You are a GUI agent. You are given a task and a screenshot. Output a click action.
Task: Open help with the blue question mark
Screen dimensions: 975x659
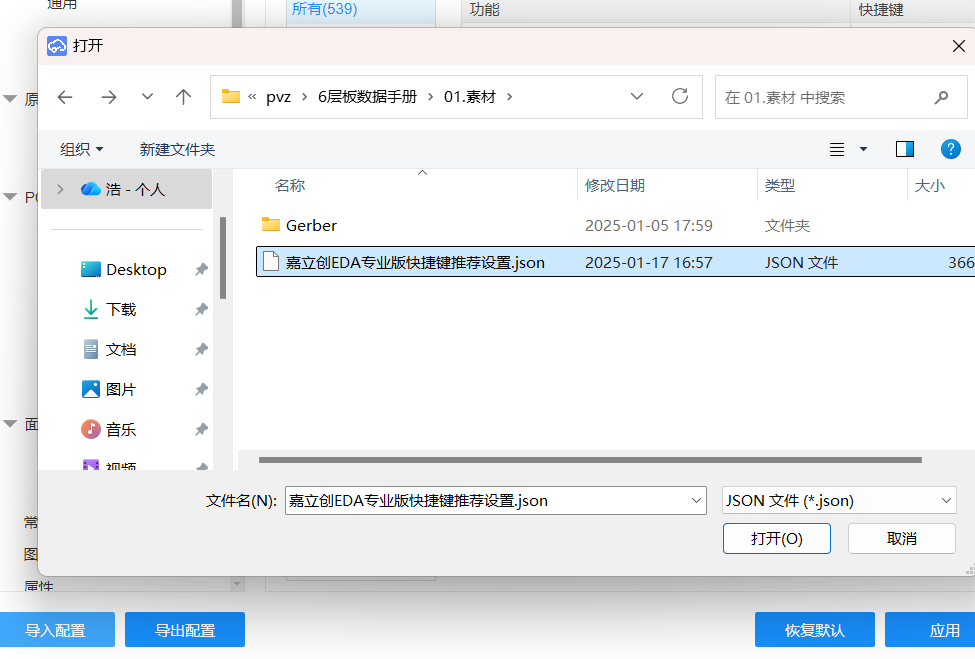click(950, 149)
